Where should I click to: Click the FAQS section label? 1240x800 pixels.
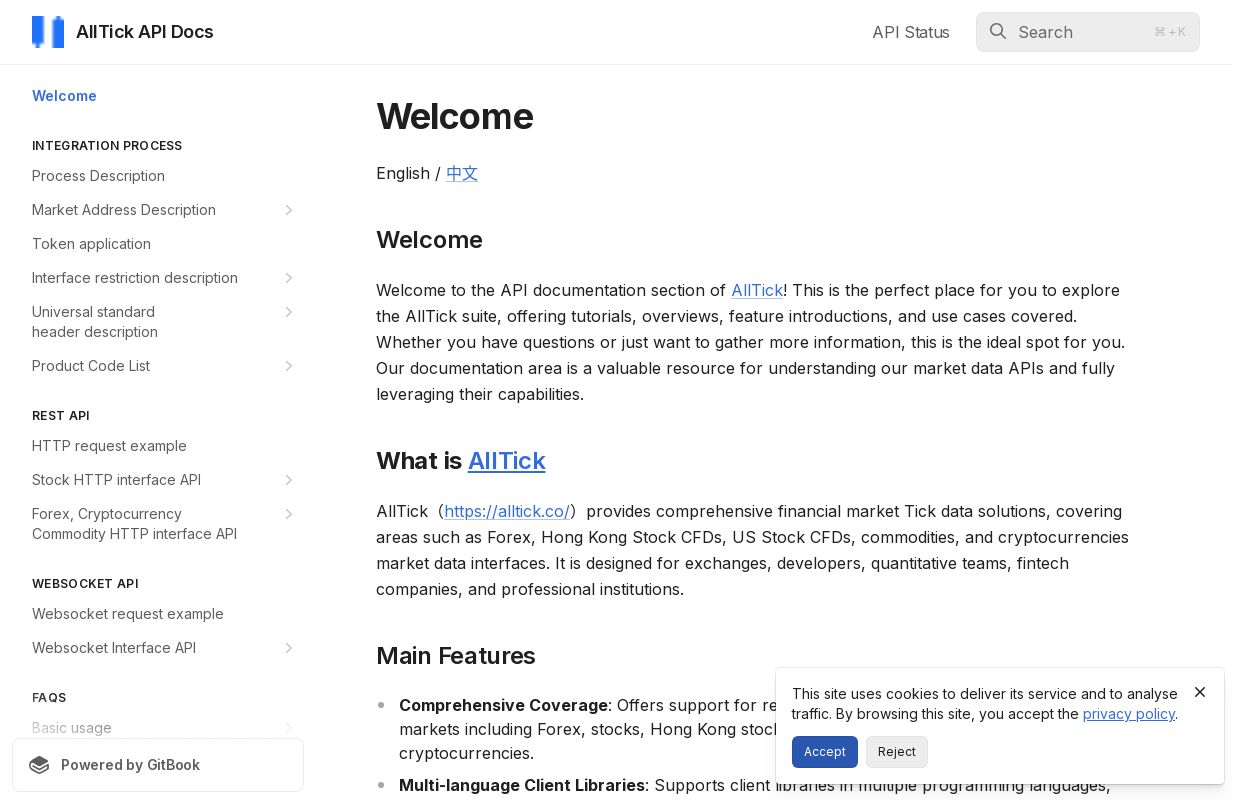coord(49,698)
